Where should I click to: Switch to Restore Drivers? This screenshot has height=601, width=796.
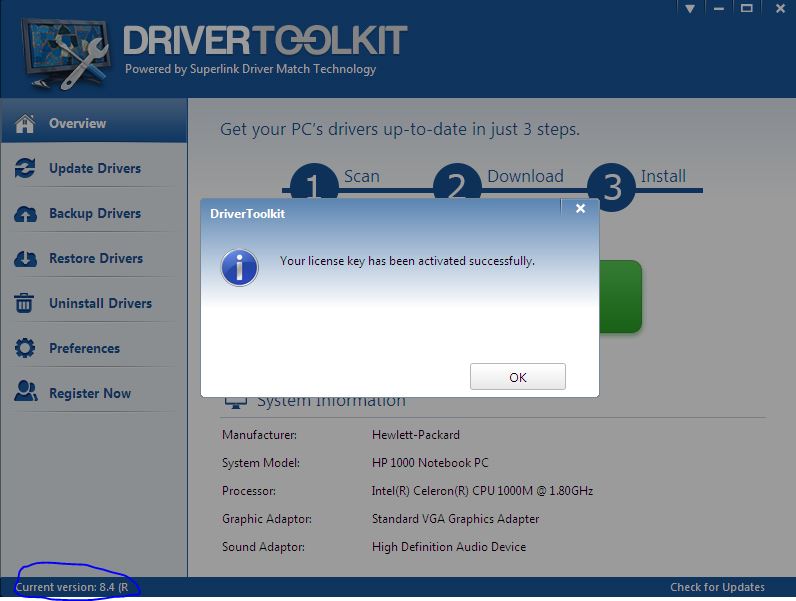(x=94, y=258)
